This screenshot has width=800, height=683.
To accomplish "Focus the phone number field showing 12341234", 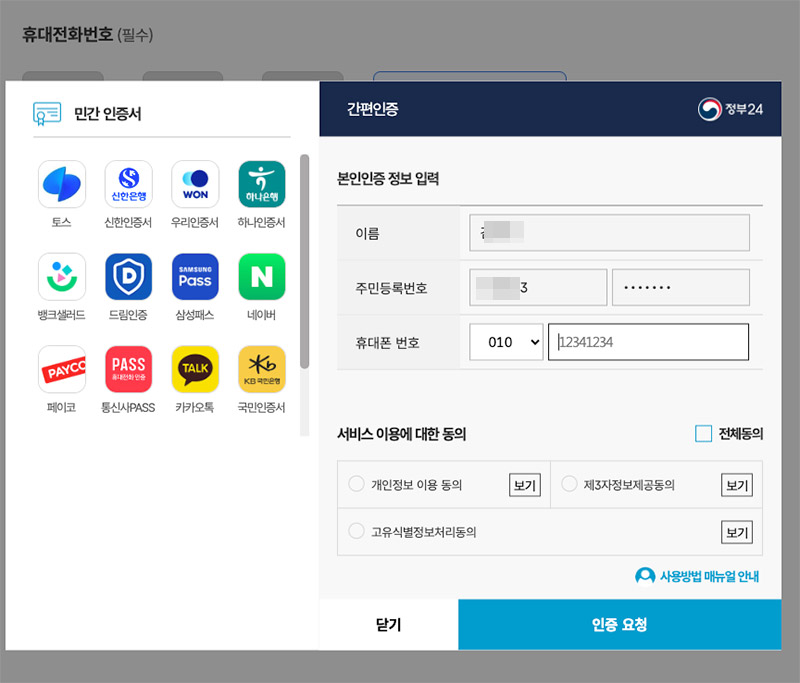I will [648, 342].
